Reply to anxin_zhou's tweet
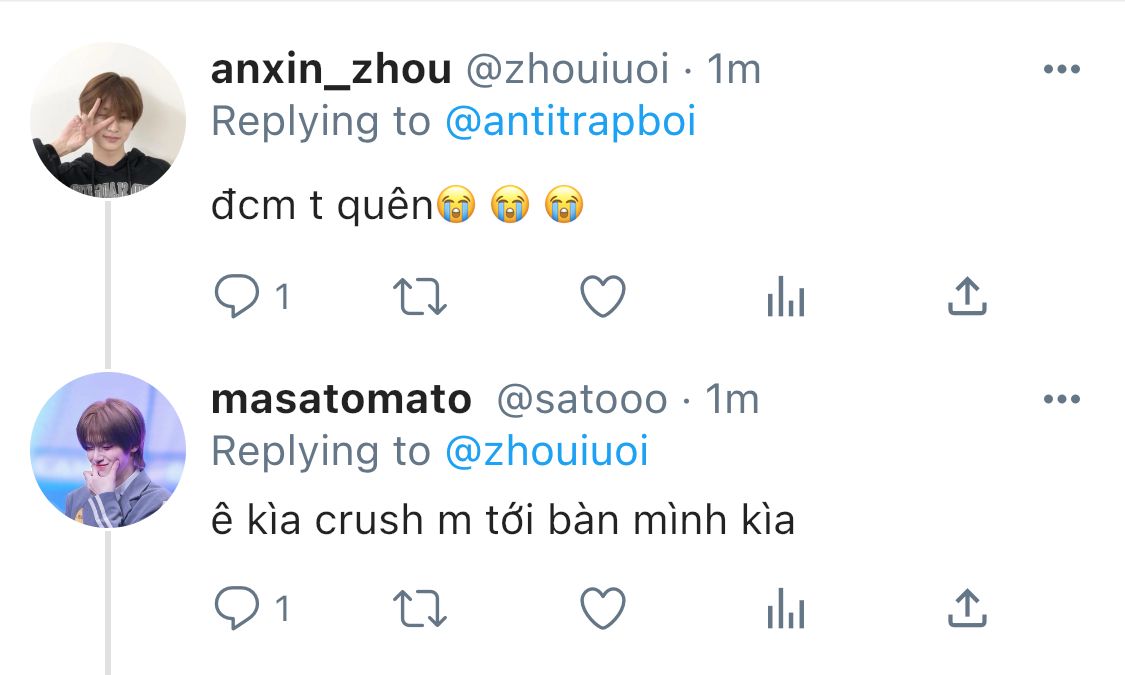 [x=237, y=297]
